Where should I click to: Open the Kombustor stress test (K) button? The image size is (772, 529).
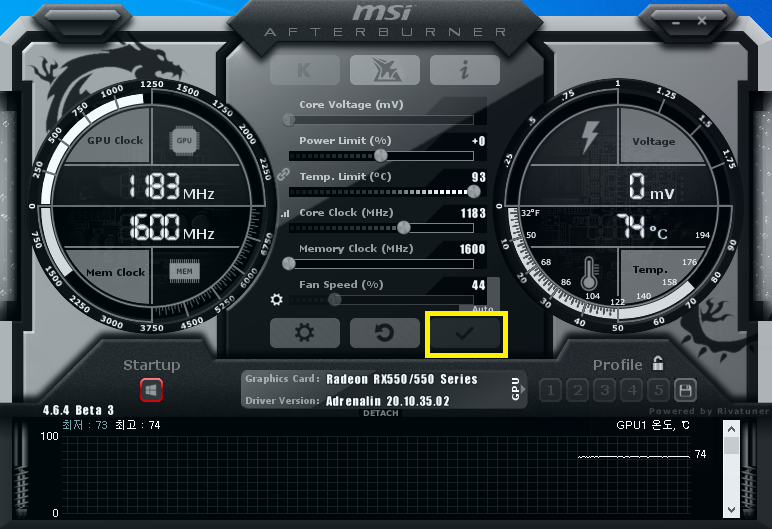(x=305, y=70)
